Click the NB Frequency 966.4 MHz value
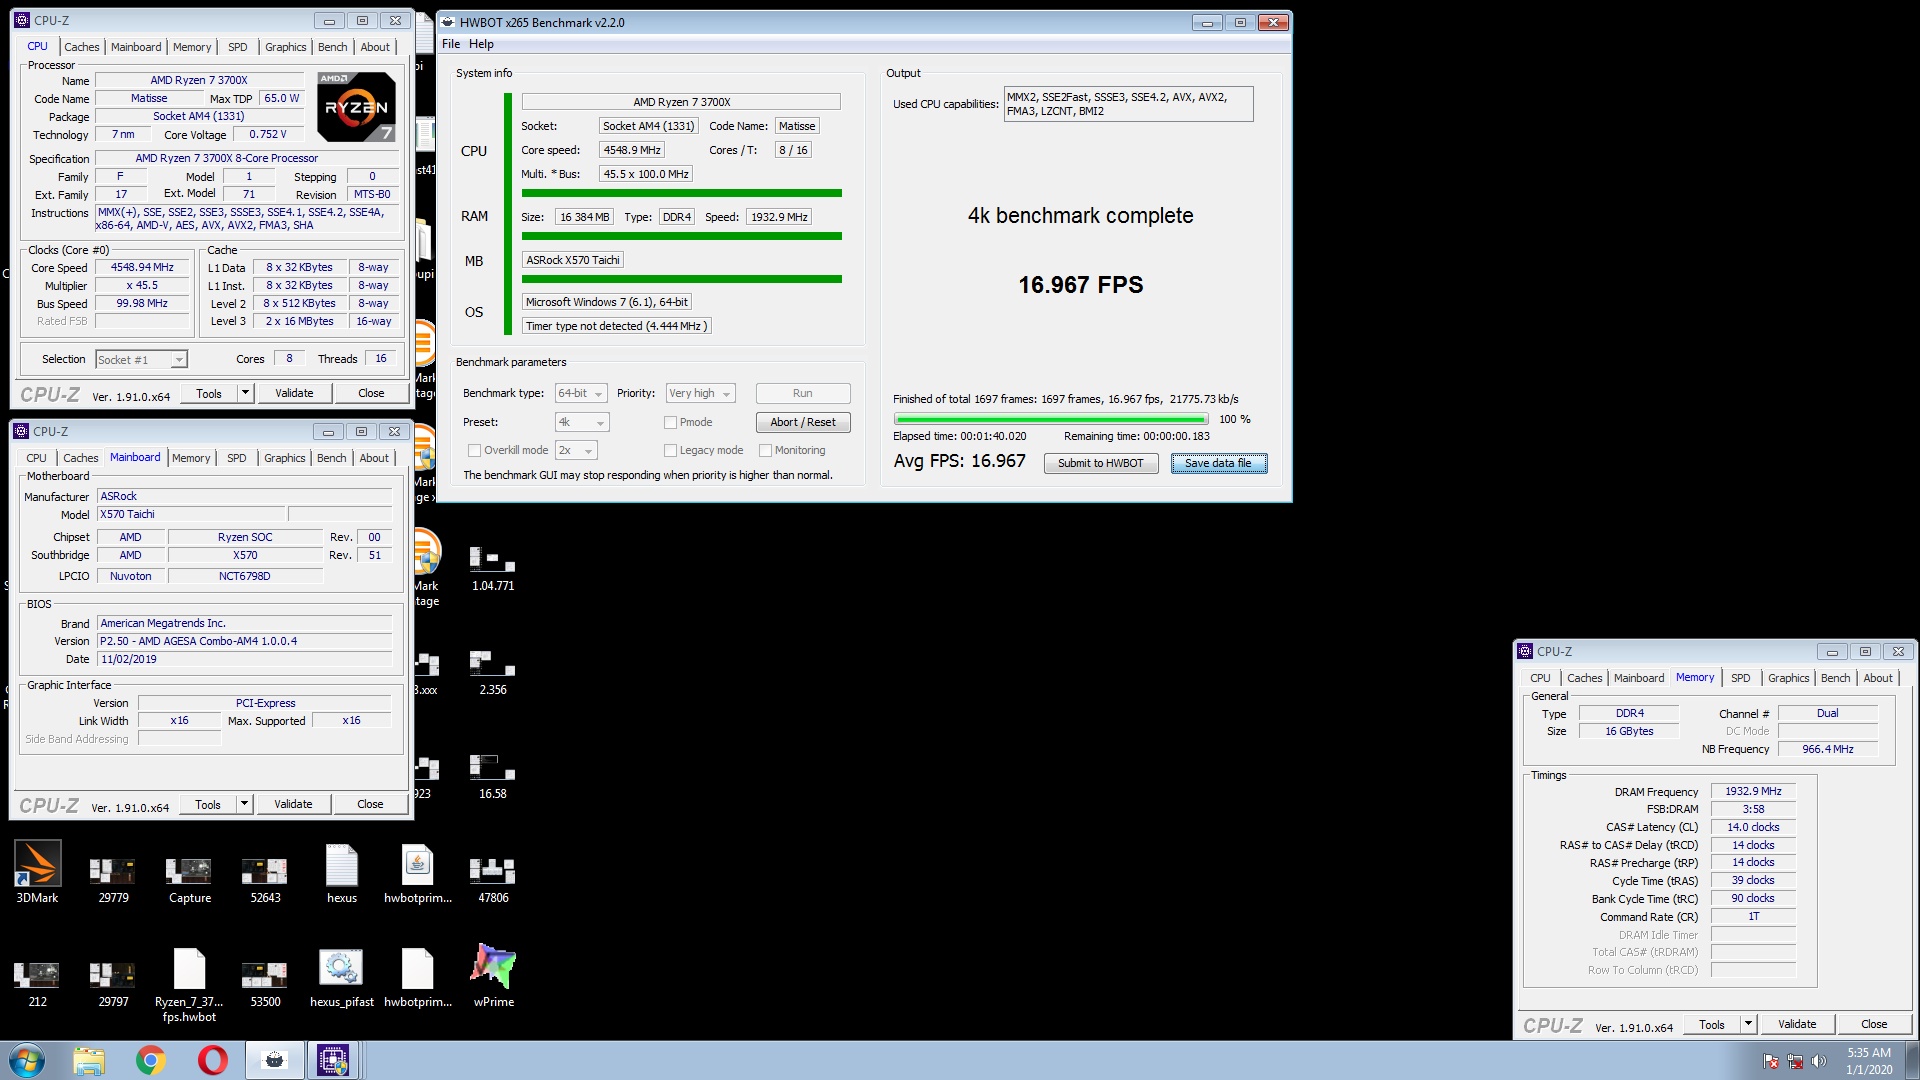Viewport: 1920px width, 1080px height. (x=1828, y=749)
